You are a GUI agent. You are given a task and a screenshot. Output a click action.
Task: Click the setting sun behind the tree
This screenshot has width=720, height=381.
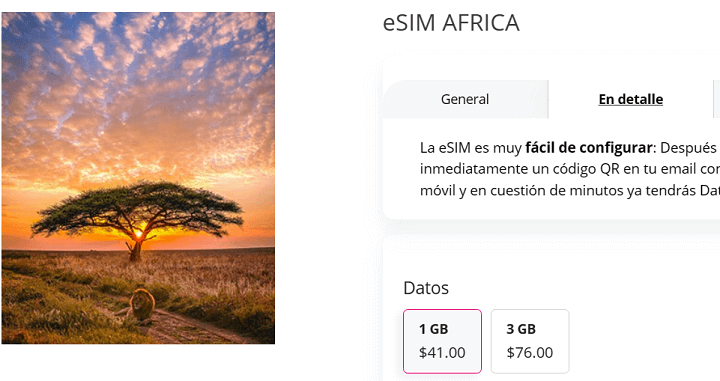[x=138, y=234]
